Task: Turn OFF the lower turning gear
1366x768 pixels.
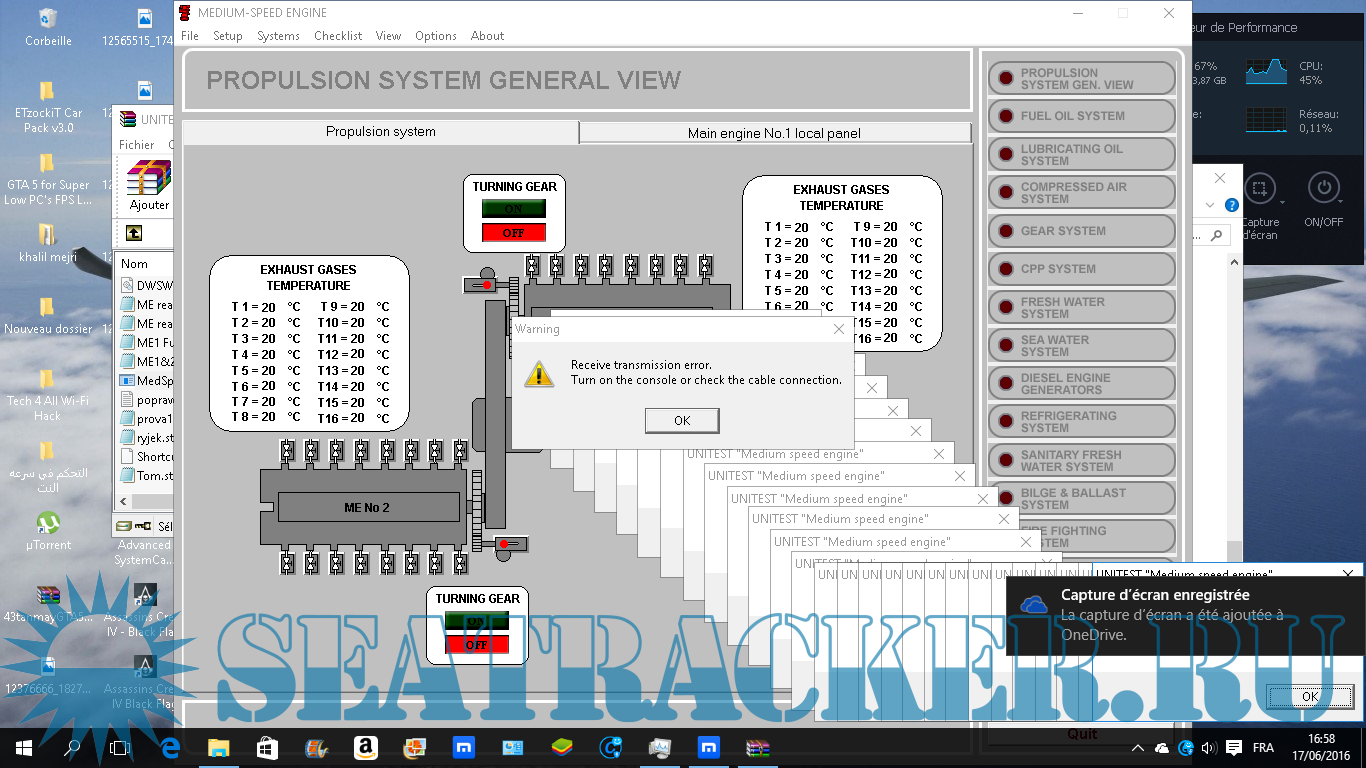Action: (x=476, y=645)
